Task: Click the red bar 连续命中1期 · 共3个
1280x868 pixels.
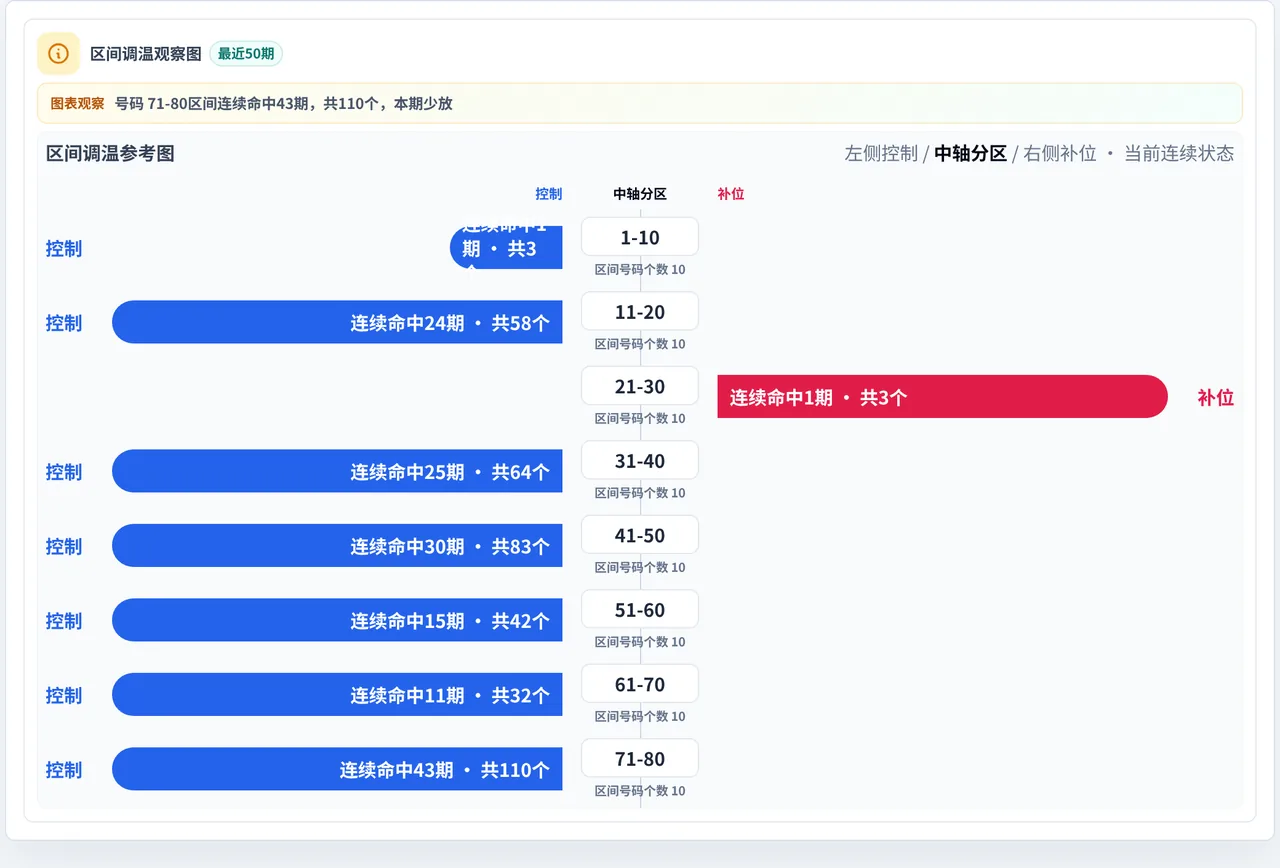Action: click(942, 397)
